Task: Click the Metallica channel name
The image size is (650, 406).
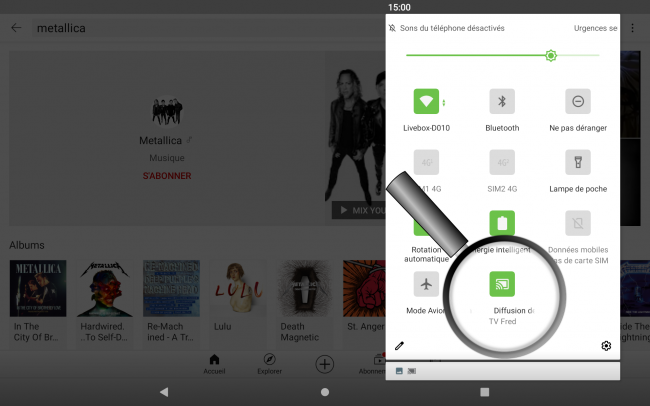Action: [160, 141]
